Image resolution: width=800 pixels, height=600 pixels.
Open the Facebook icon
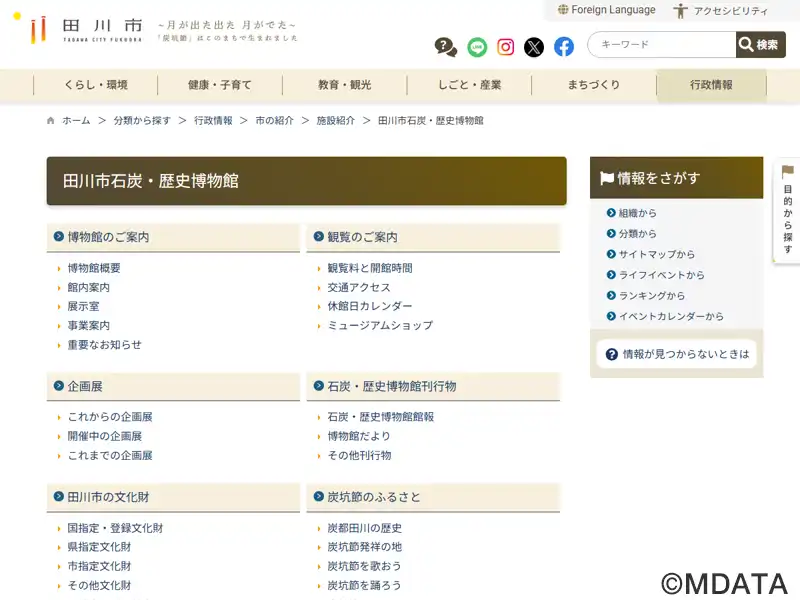pos(564,46)
